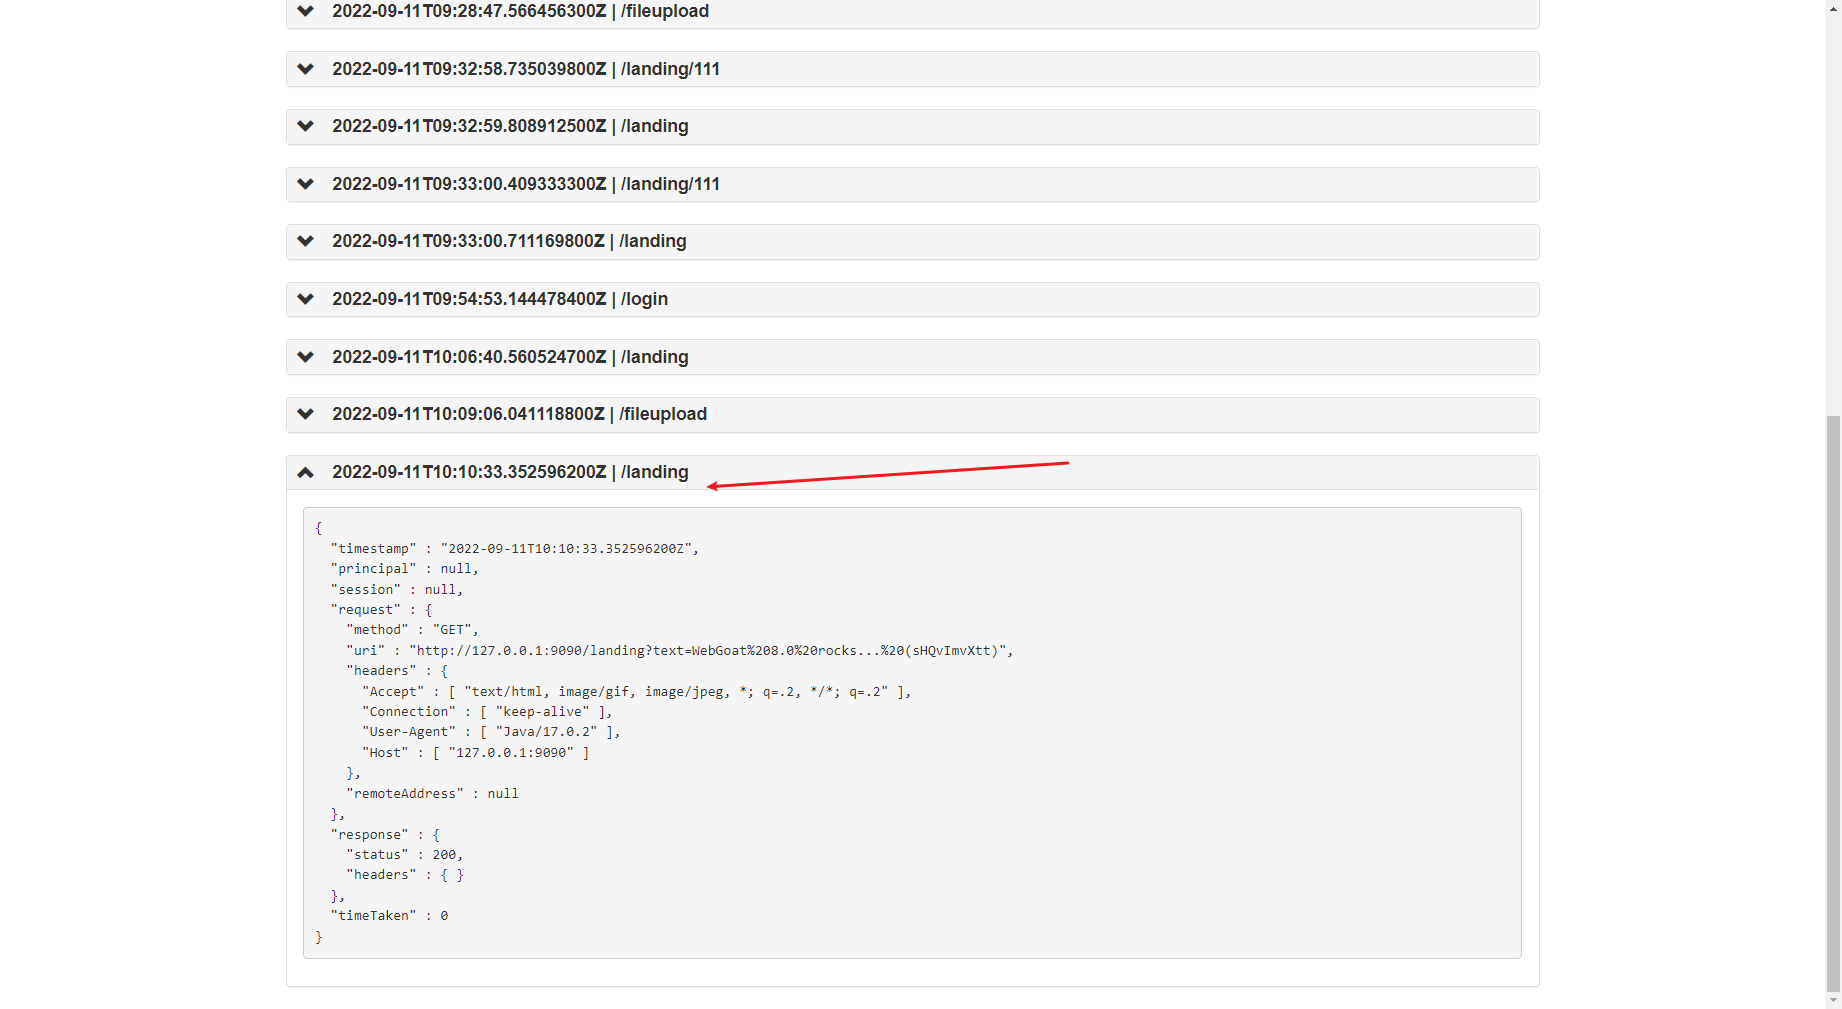Image resolution: width=1842 pixels, height=1009 pixels.
Task: Open request titled 2022-09-11T10:06:40.560524700Z | /landing
Action: [x=510, y=357]
